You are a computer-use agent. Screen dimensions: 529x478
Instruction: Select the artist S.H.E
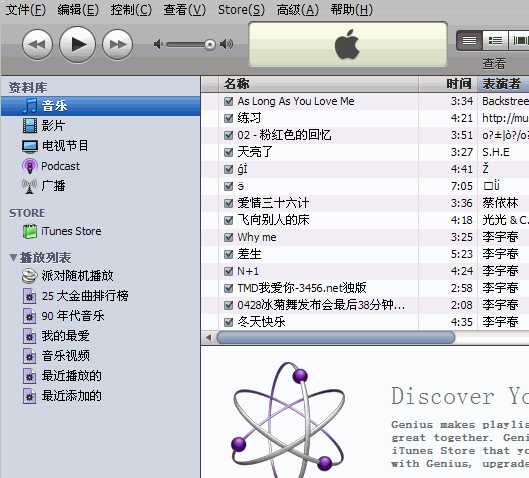[x=496, y=152]
